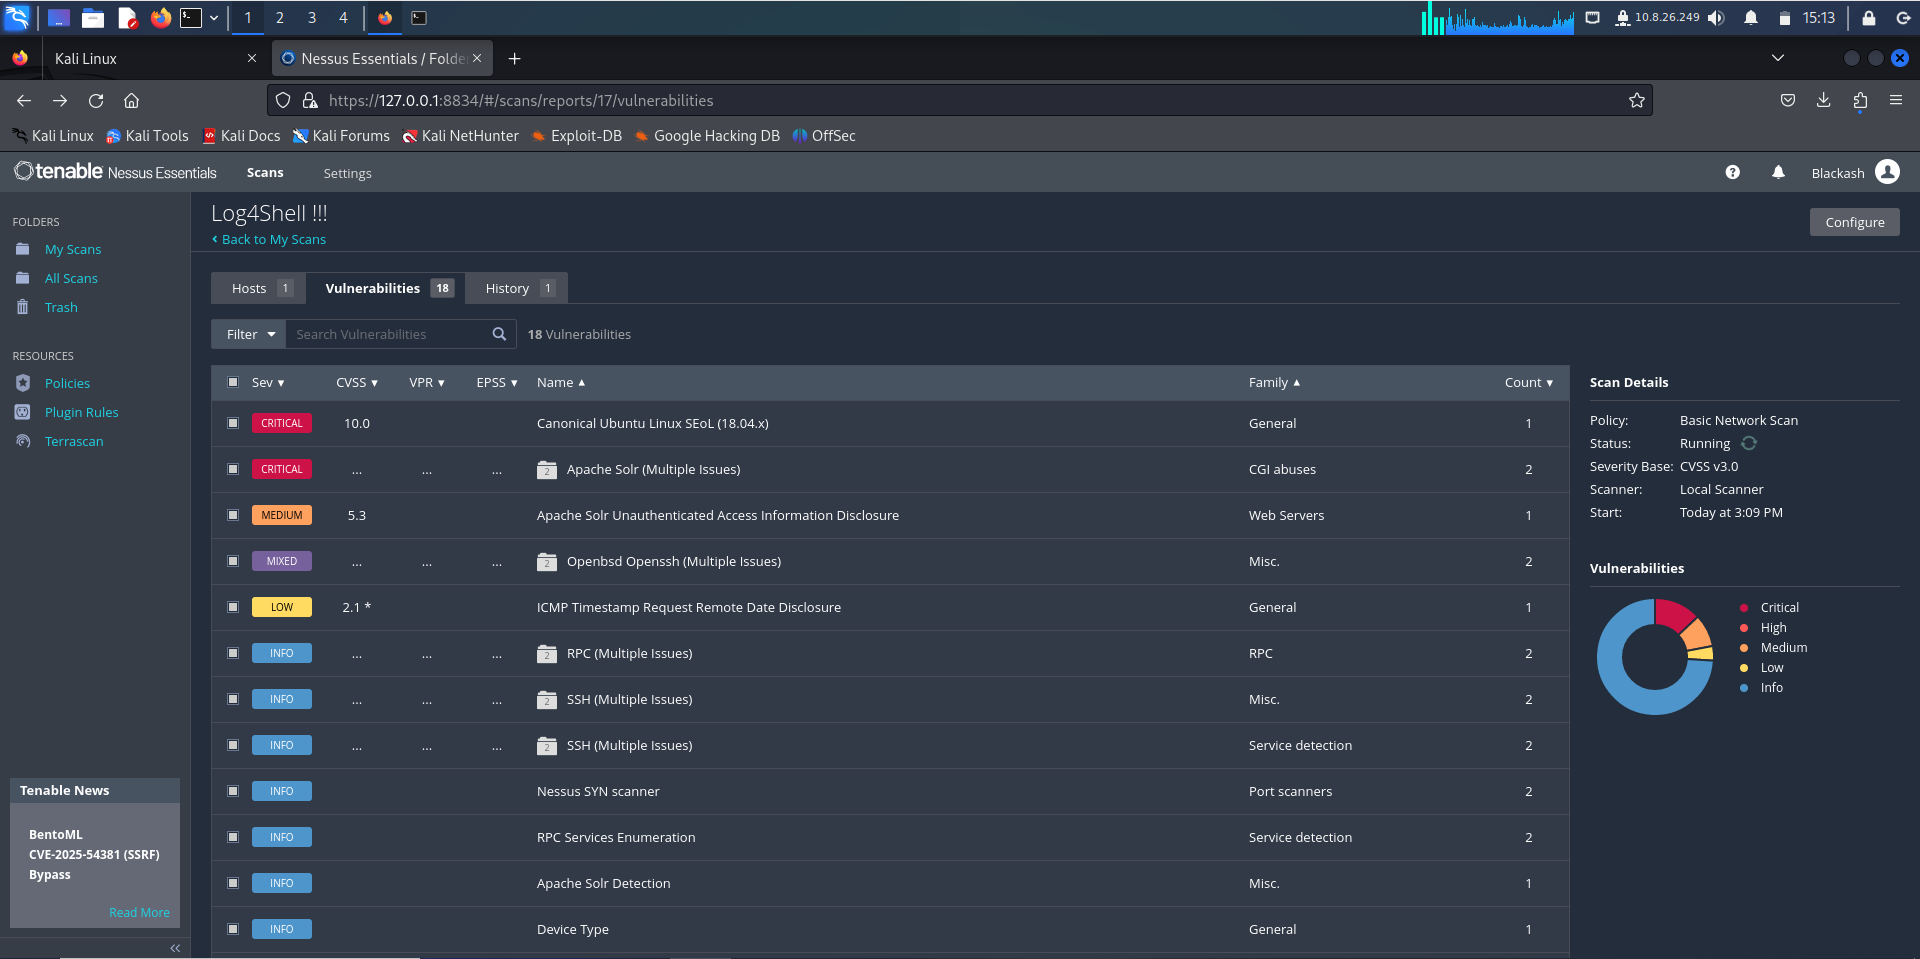Click the Medium orange legend swatch
Image resolution: width=1920 pixels, height=959 pixels.
(1744, 648)
